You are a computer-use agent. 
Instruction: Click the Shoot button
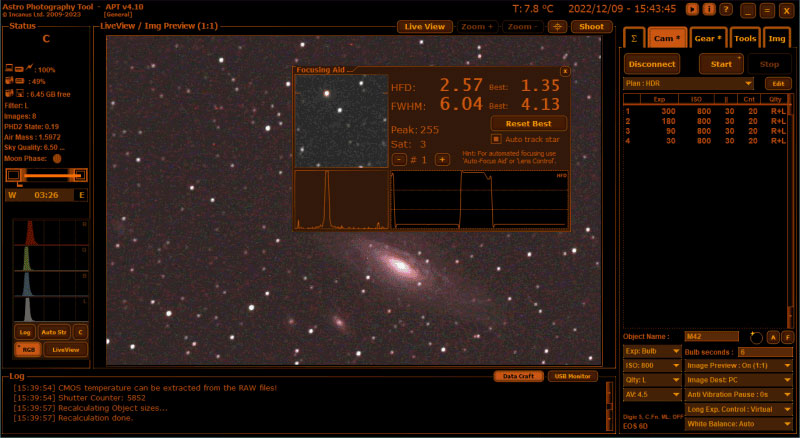click(591, 27)
